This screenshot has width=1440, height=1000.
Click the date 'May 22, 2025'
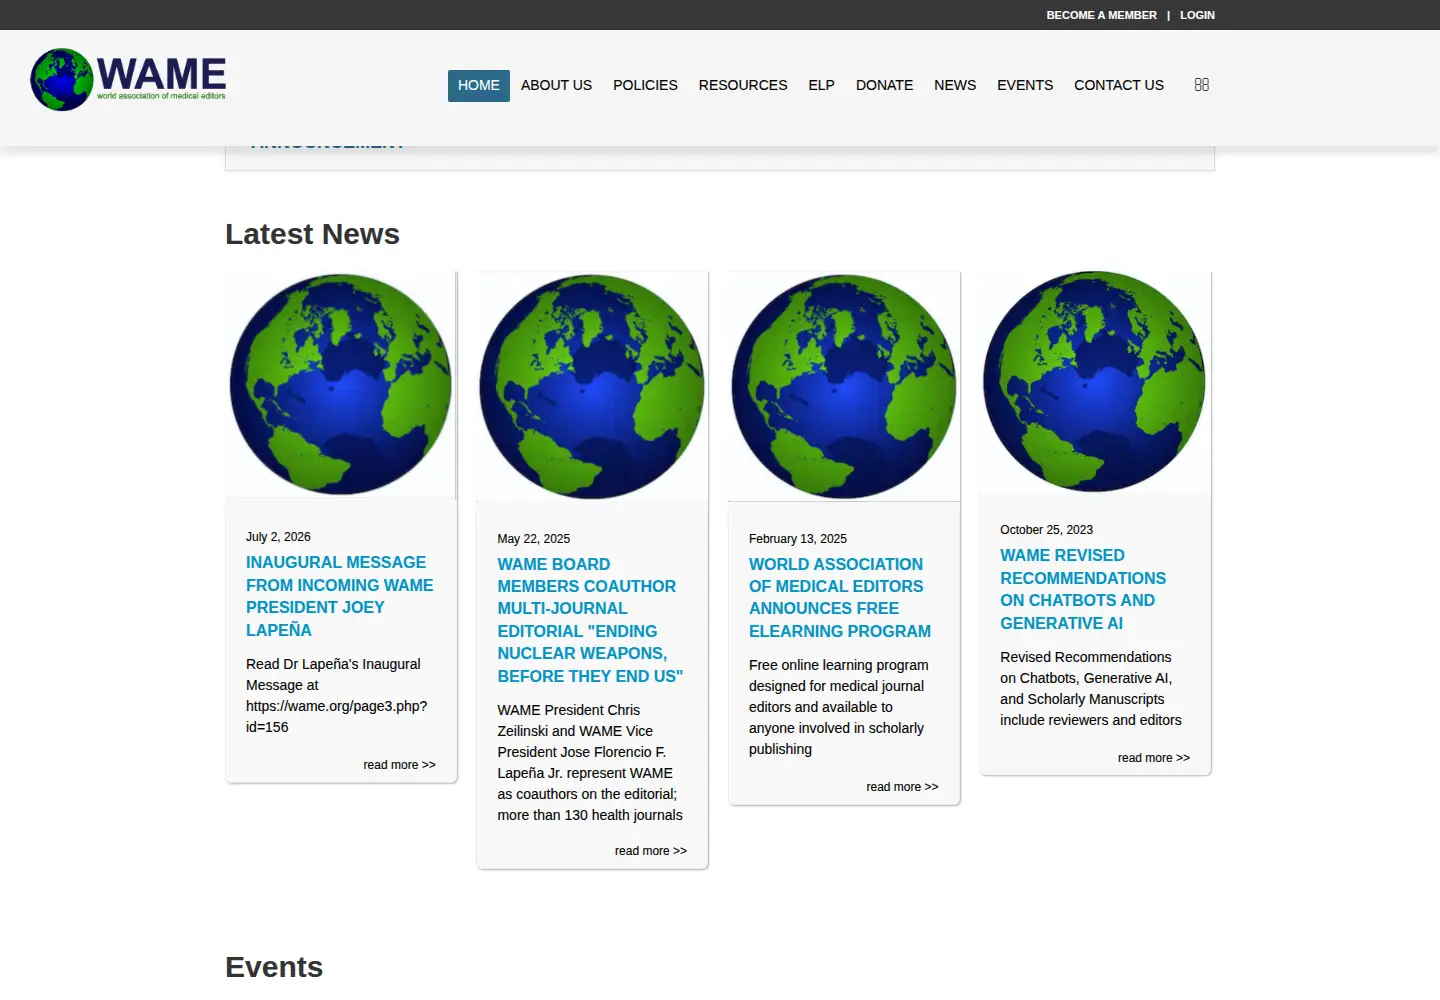pyautogui.click(x=533, y=539)
